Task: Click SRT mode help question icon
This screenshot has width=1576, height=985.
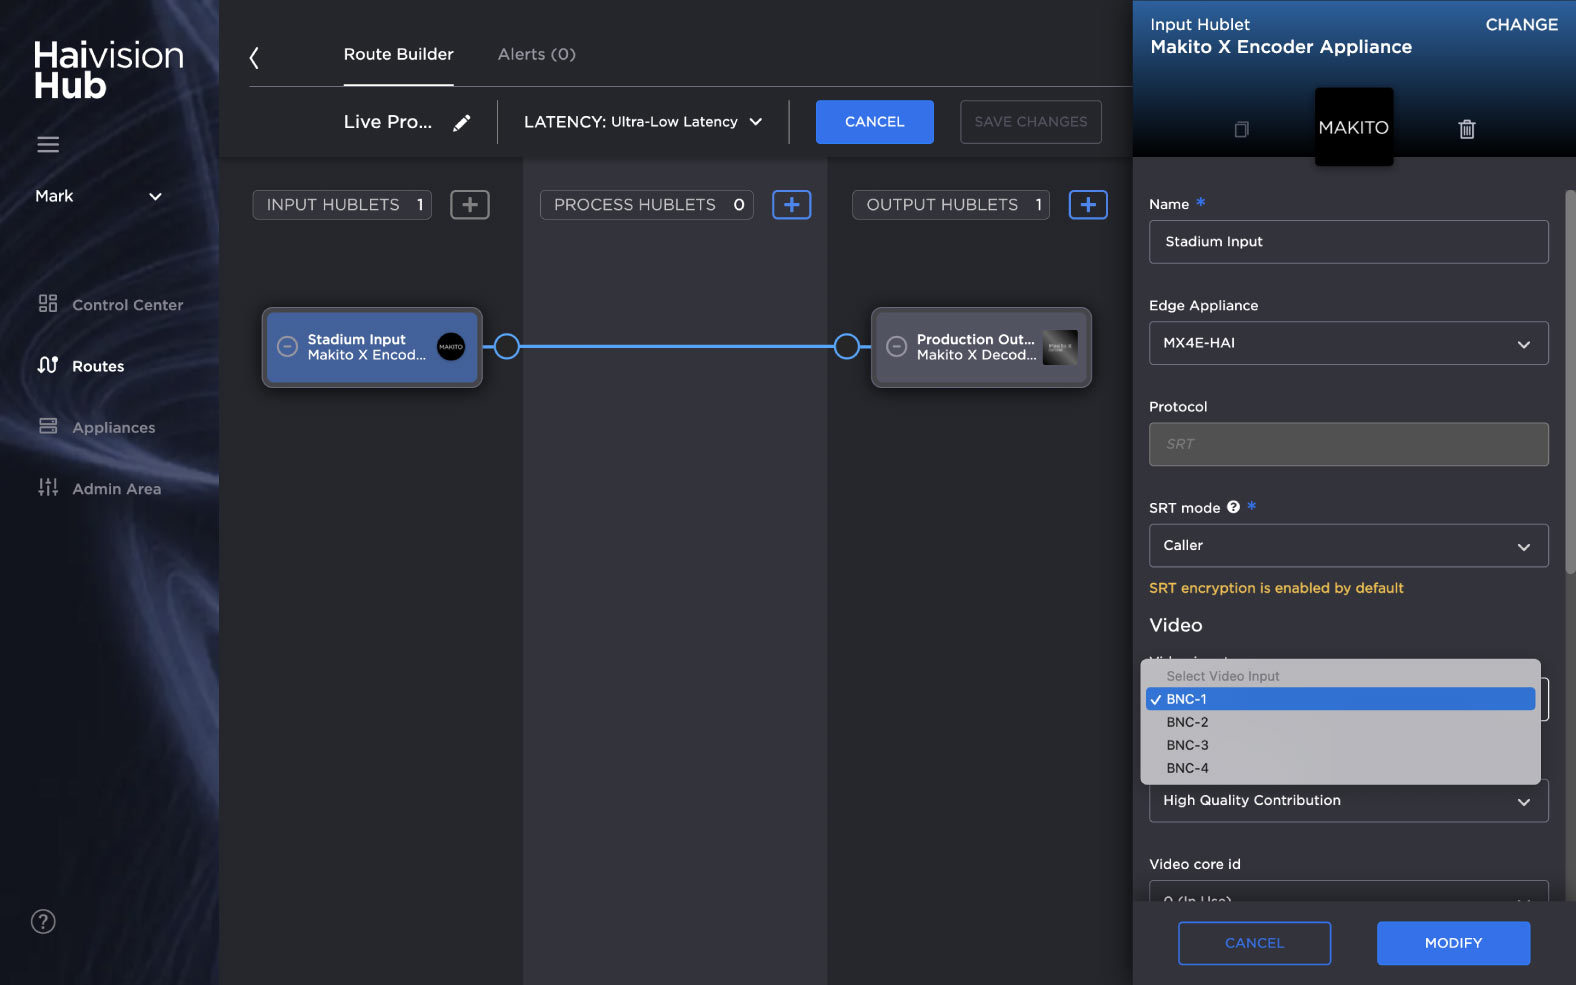Action: coord(1233,507)
